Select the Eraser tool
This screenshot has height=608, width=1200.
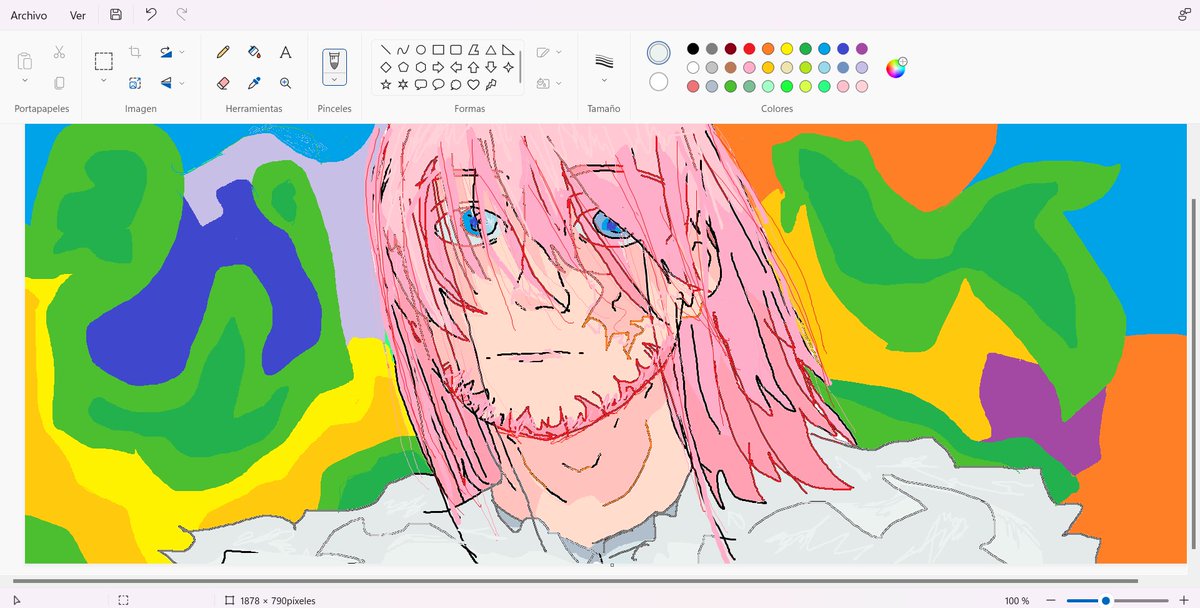pos(223,83)
